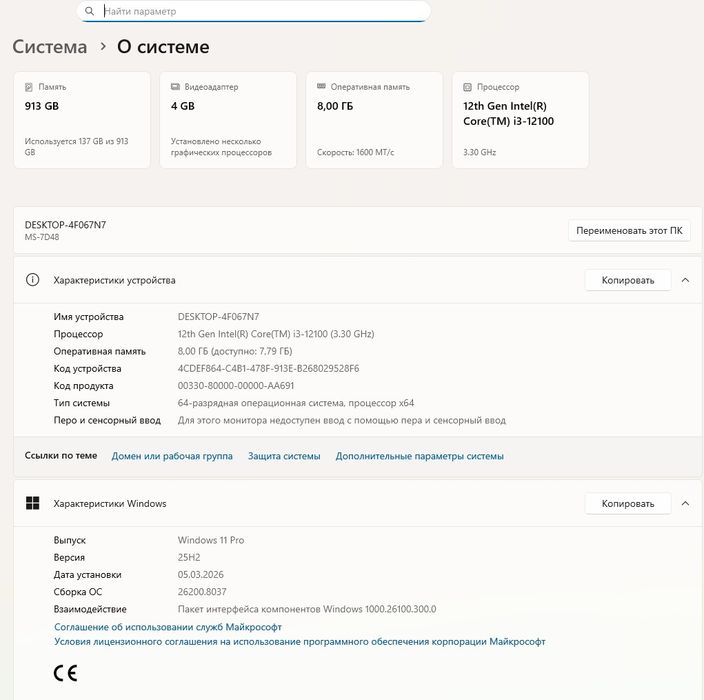
Task: Copy Windows specifications with Копировать
Action: click(628, 504)
